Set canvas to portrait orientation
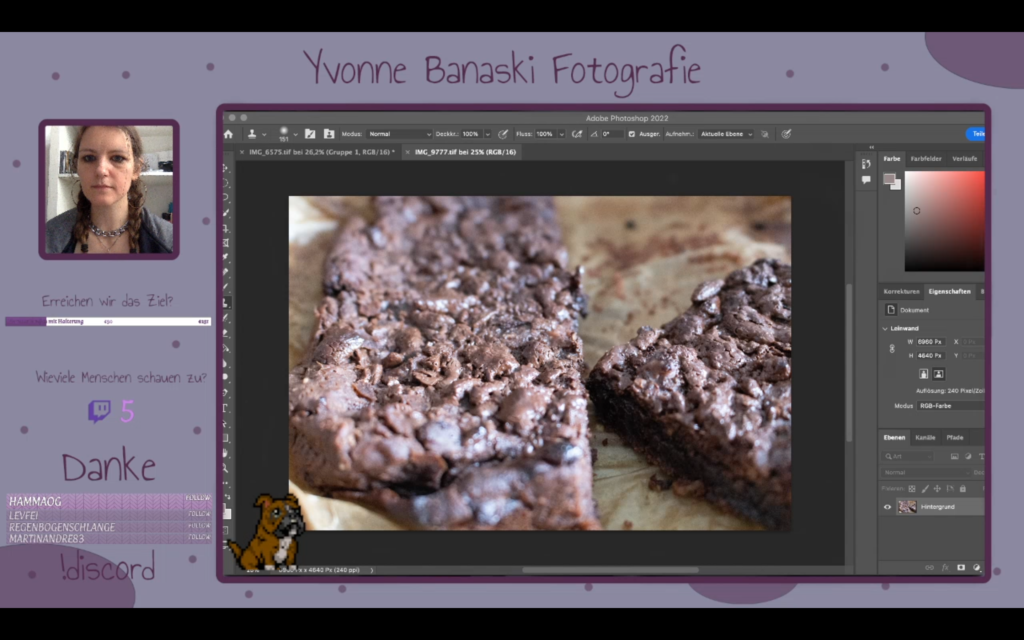Image resolution: width=1024 pixels, height=640 pixels. (x=923, y=374)
